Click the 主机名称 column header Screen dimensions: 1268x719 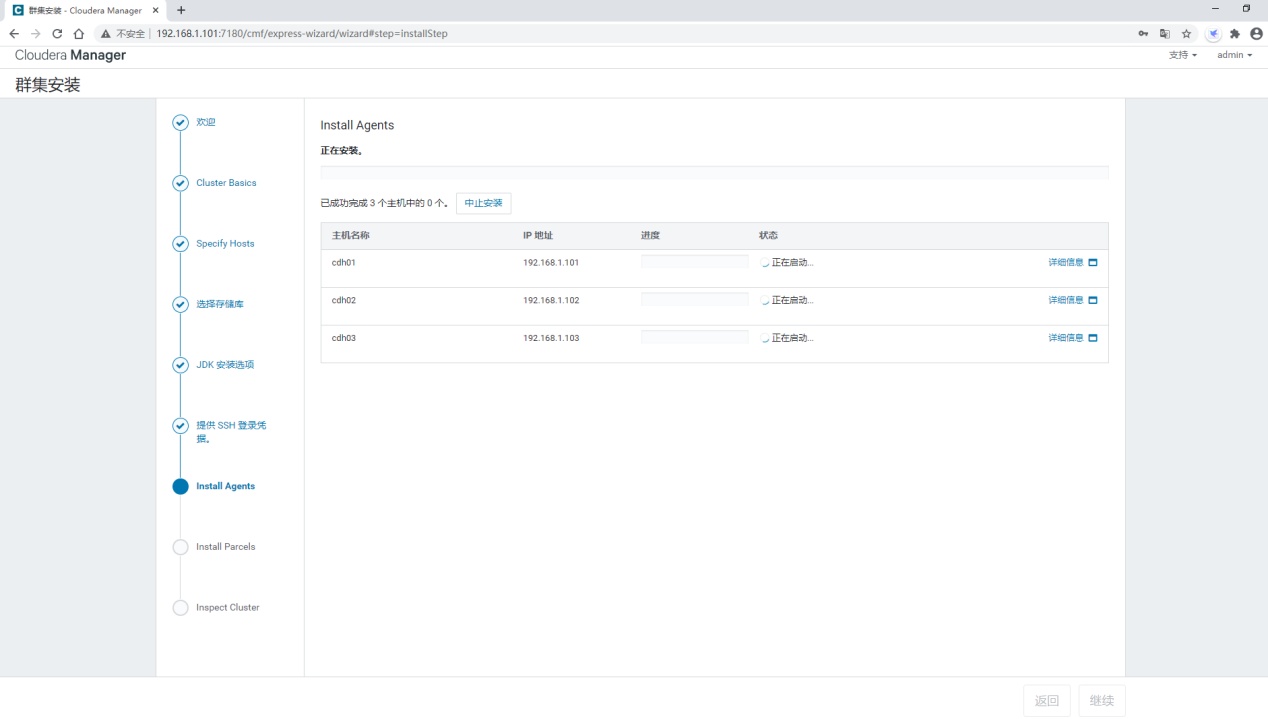pos(351,236)
